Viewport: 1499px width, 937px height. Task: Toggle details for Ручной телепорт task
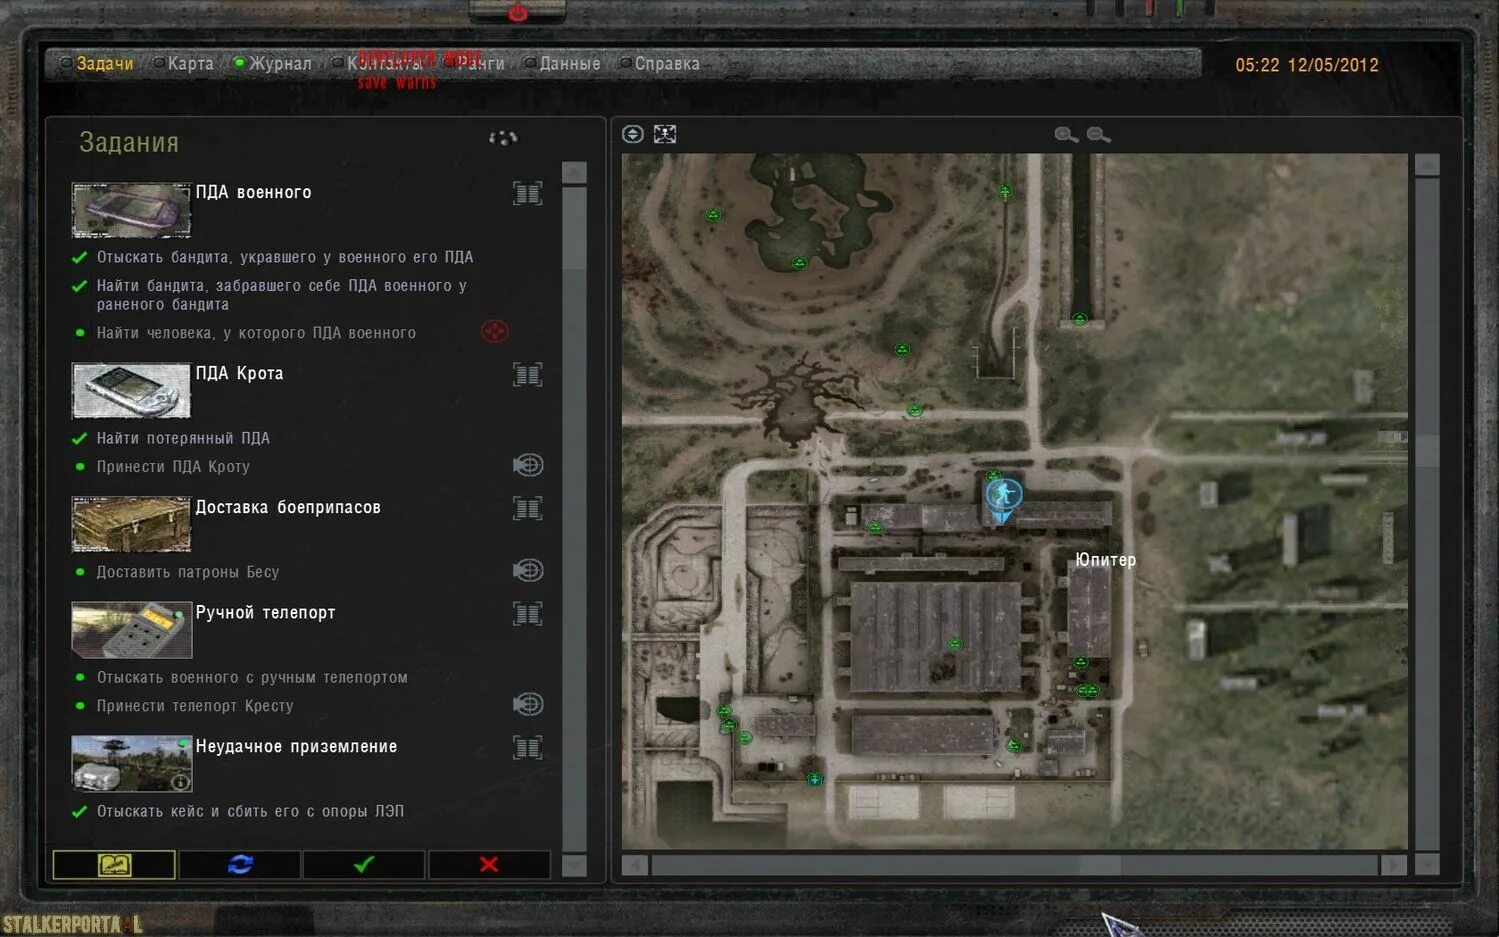click(x=528, y=614)
